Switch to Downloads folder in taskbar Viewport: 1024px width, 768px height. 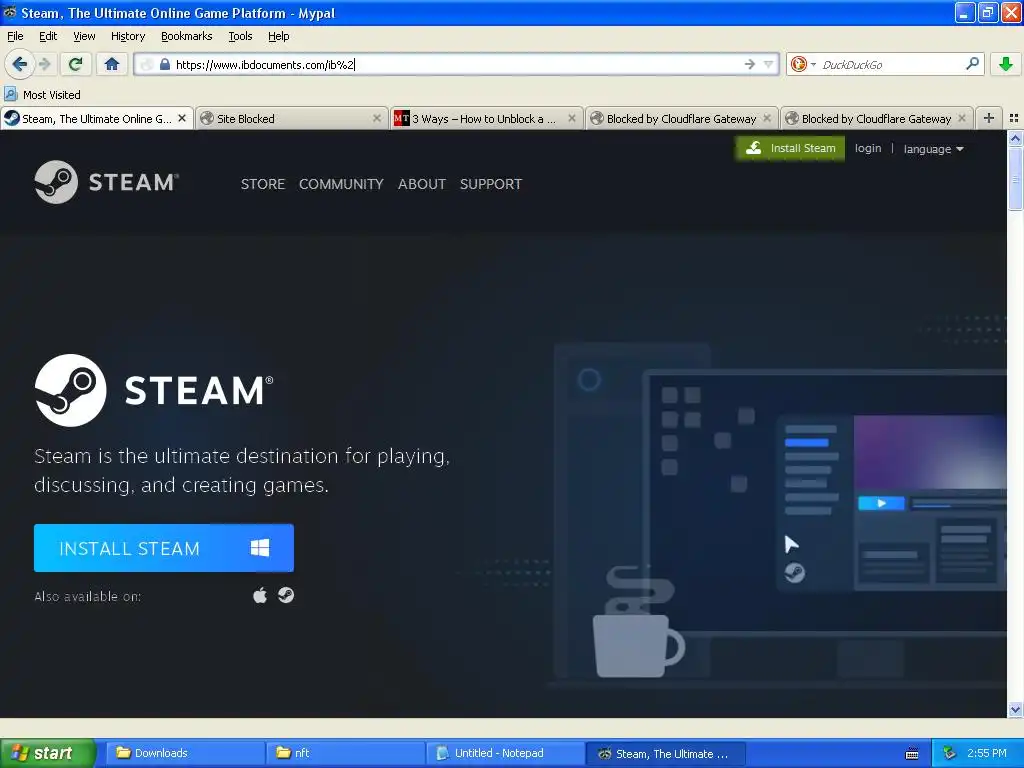point(185,753)
